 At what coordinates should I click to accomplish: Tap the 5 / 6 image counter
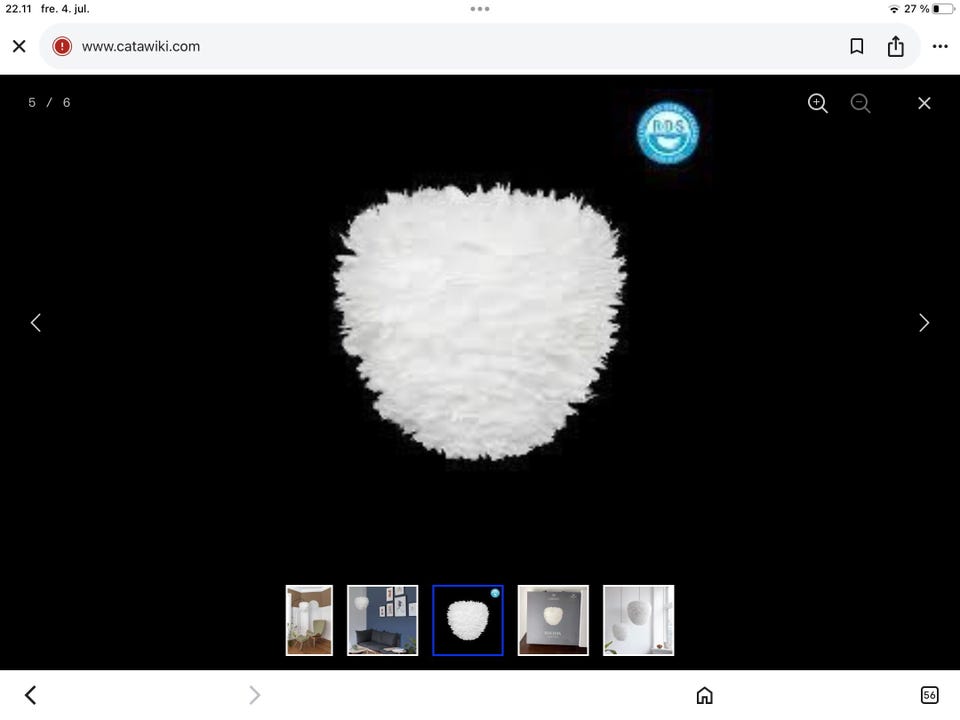(x=49, y=103)
